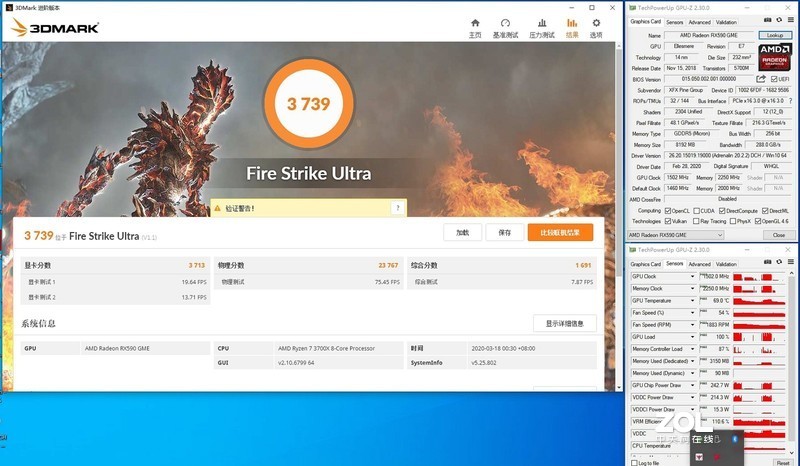The height and width of the screenshot is (466, 800).
Task: Click the GPU Temperature history graph
Action: 759,301
